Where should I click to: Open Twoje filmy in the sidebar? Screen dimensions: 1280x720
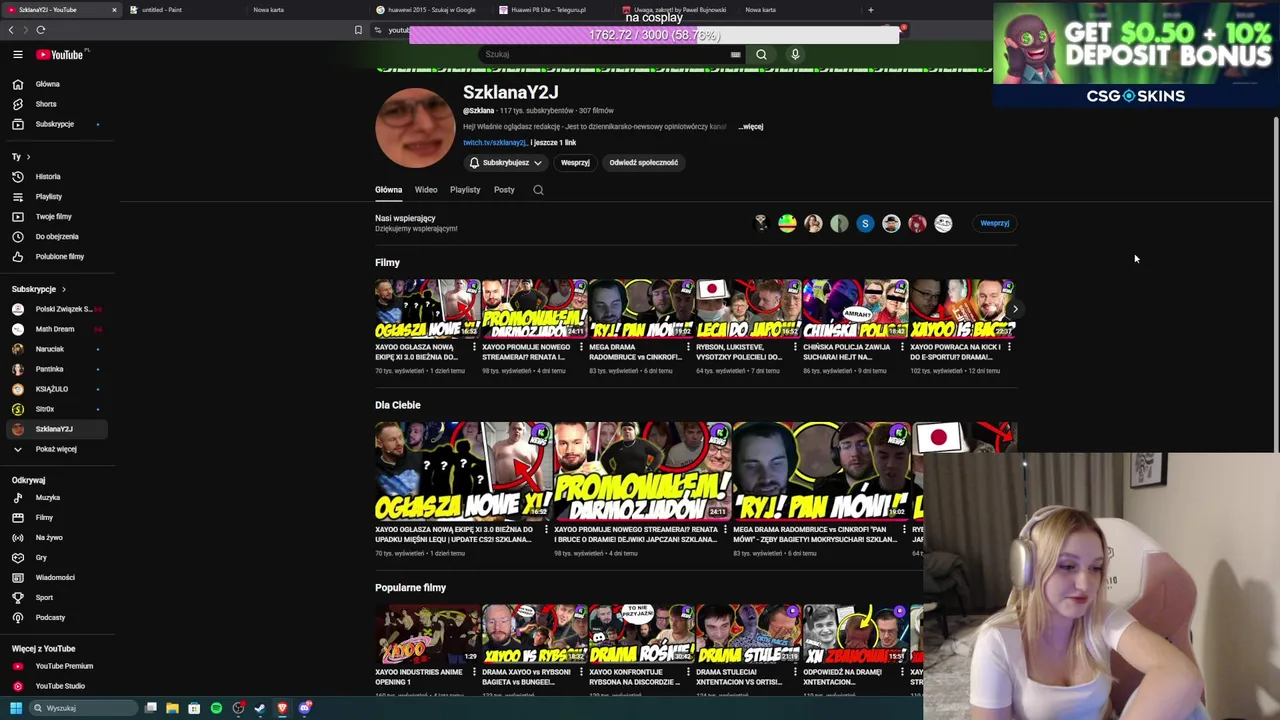point(54,216)
